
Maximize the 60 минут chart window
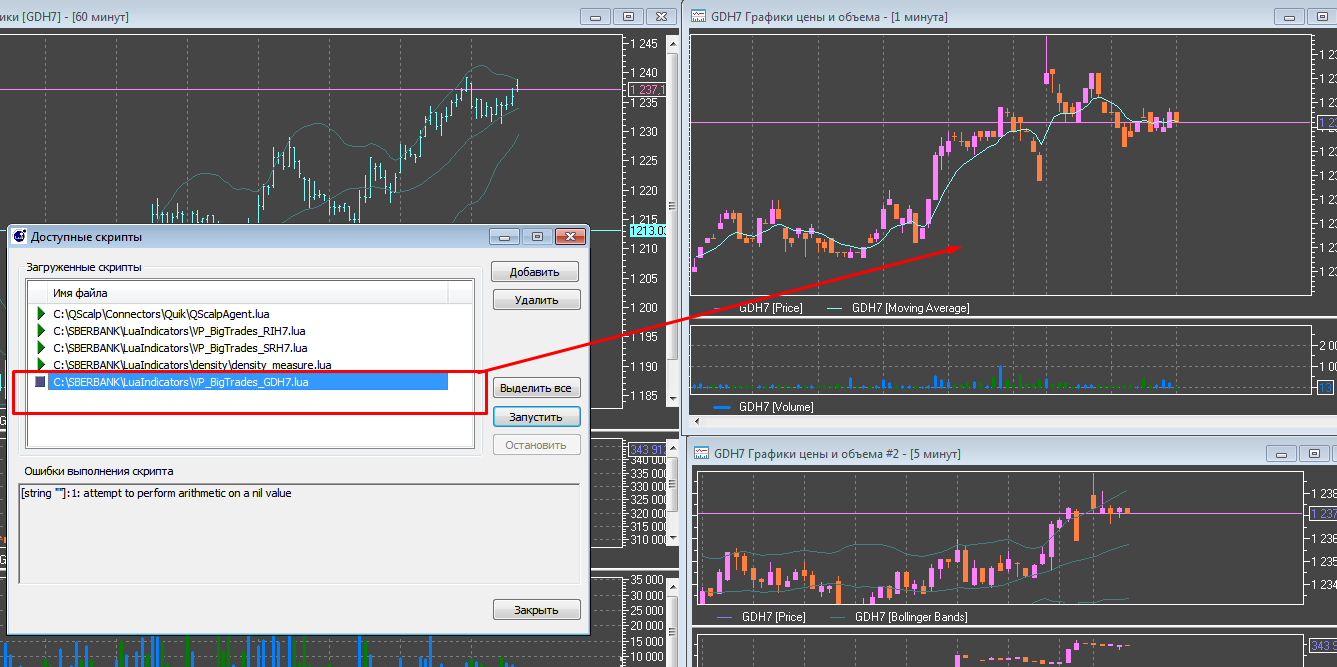coord(629,16)
